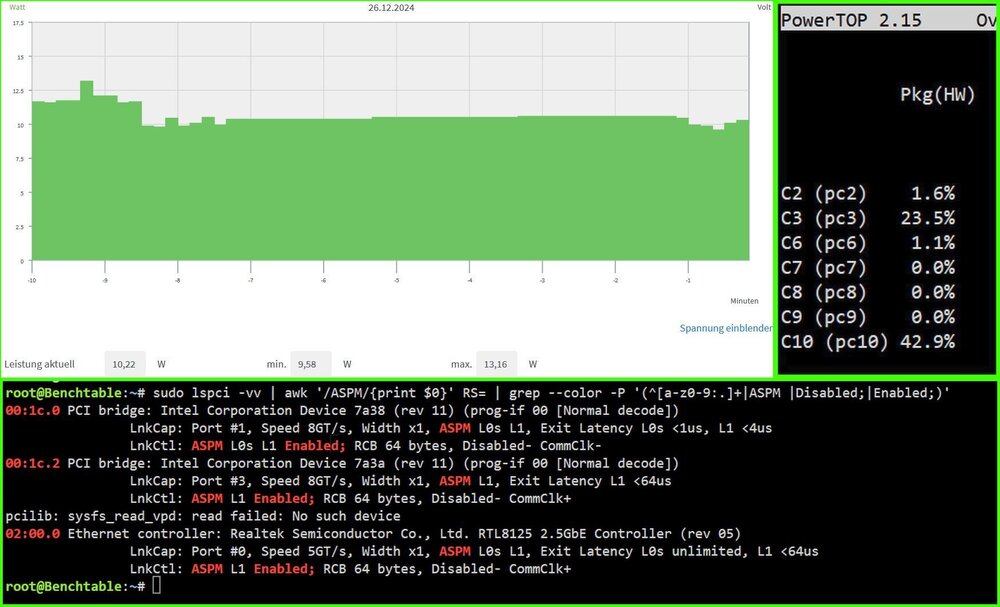This screenshot has width=1000, height=607.
Task: Click the 'C3 (pc3)' row with 23.5%
Action: click(868, 218)
